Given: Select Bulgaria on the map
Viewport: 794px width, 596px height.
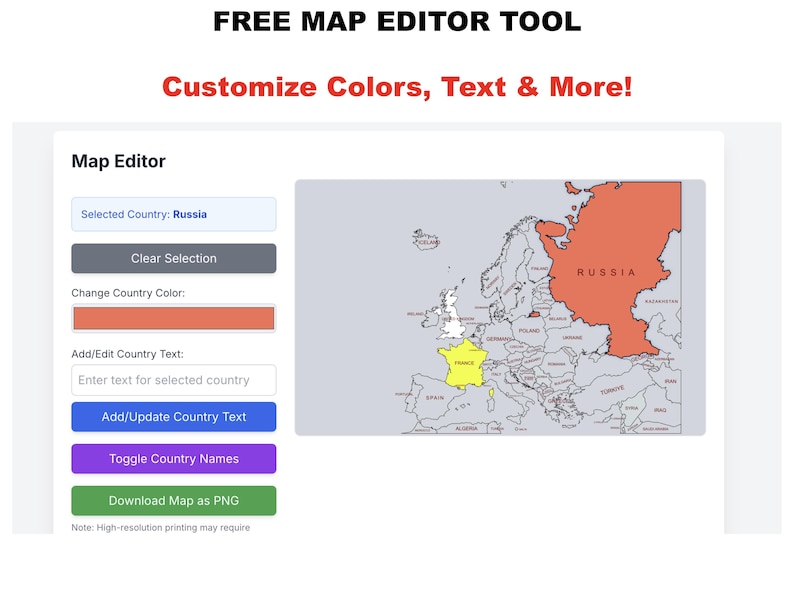Looking at the screenshot, I should coord(562,382).
